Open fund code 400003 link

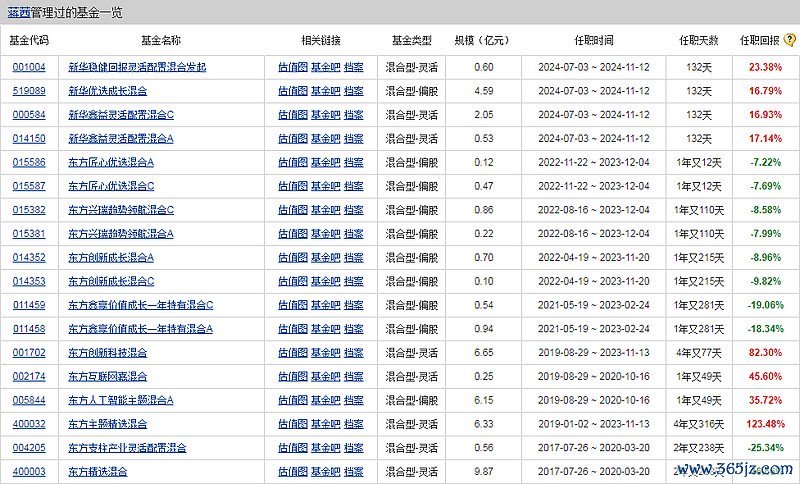tap(29, 472)
